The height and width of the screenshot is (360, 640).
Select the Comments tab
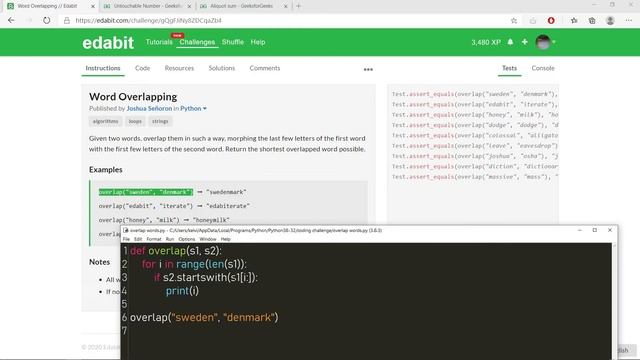coord(265,68)
